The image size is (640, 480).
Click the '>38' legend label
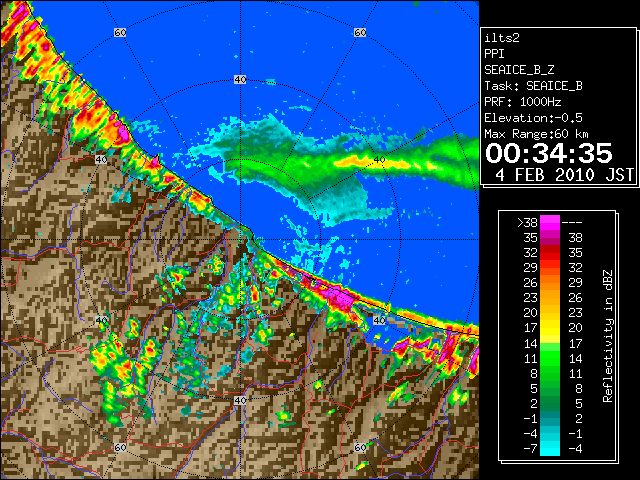coord(527,222)
